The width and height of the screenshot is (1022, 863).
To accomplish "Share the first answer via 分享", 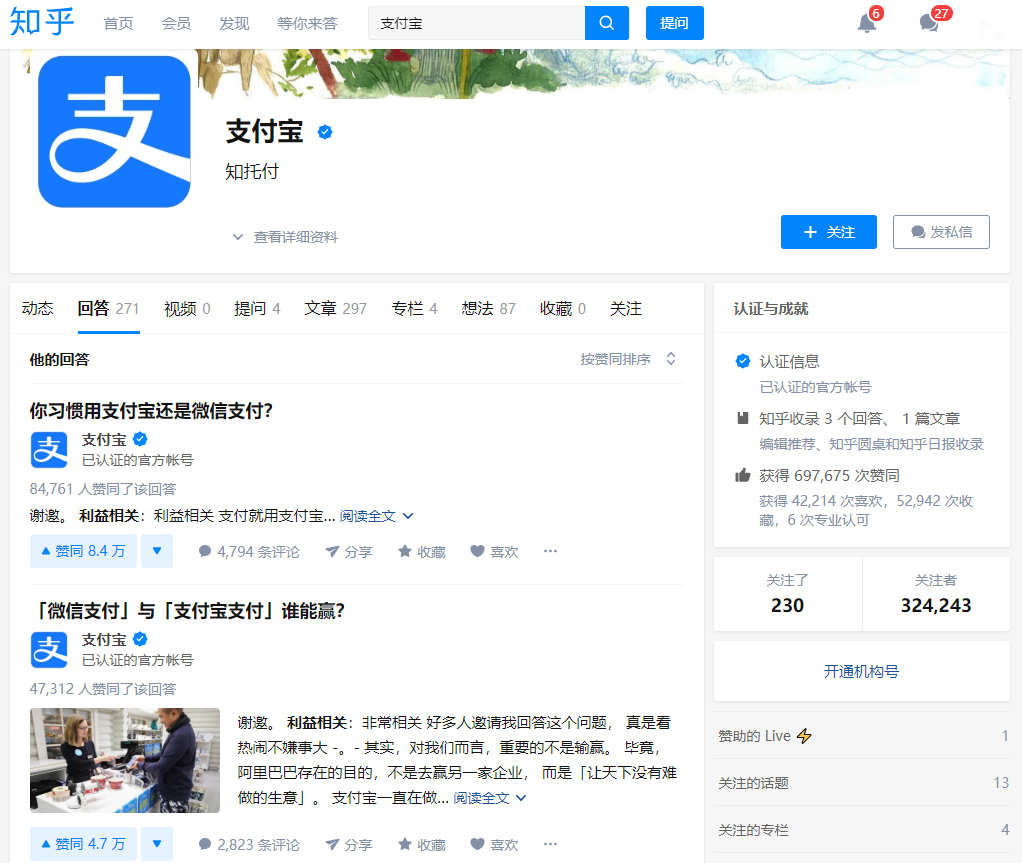I will [x=349, y=551].
